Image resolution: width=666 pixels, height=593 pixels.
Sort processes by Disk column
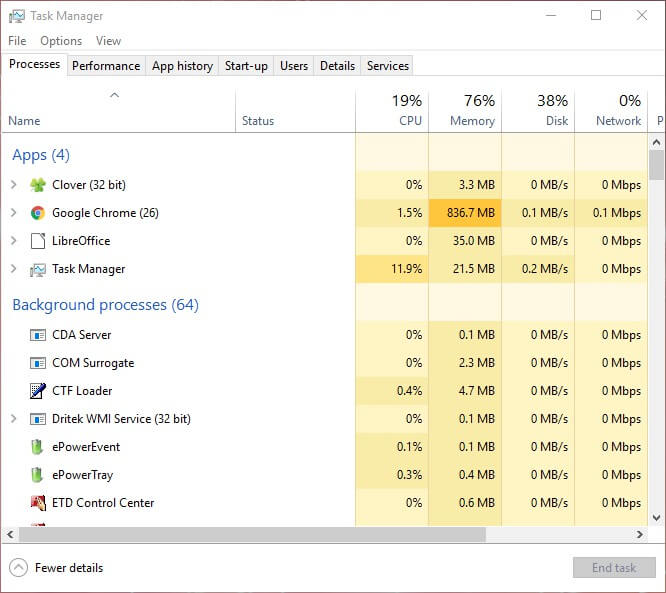pos(538,110)
